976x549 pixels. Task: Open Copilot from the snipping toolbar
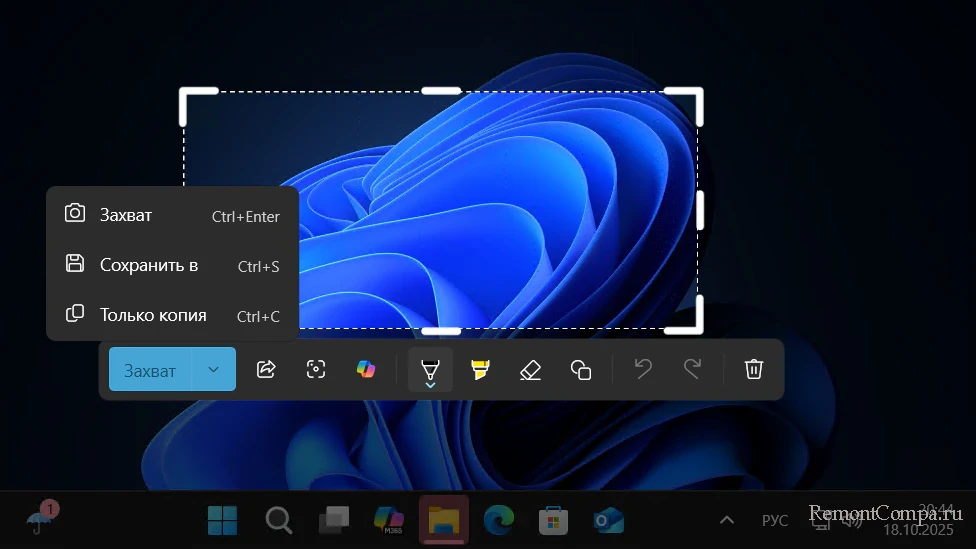pos(366,369)
